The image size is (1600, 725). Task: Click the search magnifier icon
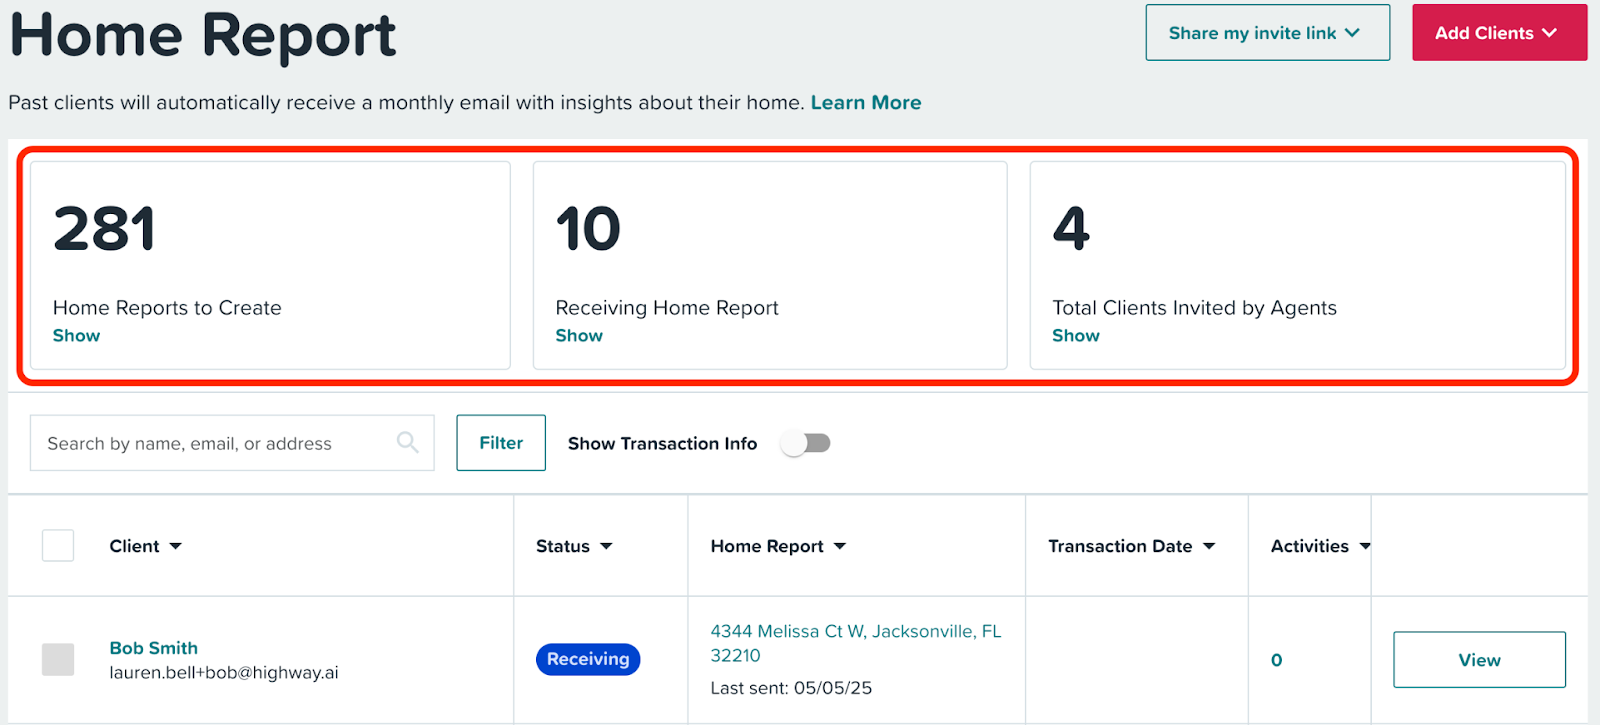coord(407,442)
